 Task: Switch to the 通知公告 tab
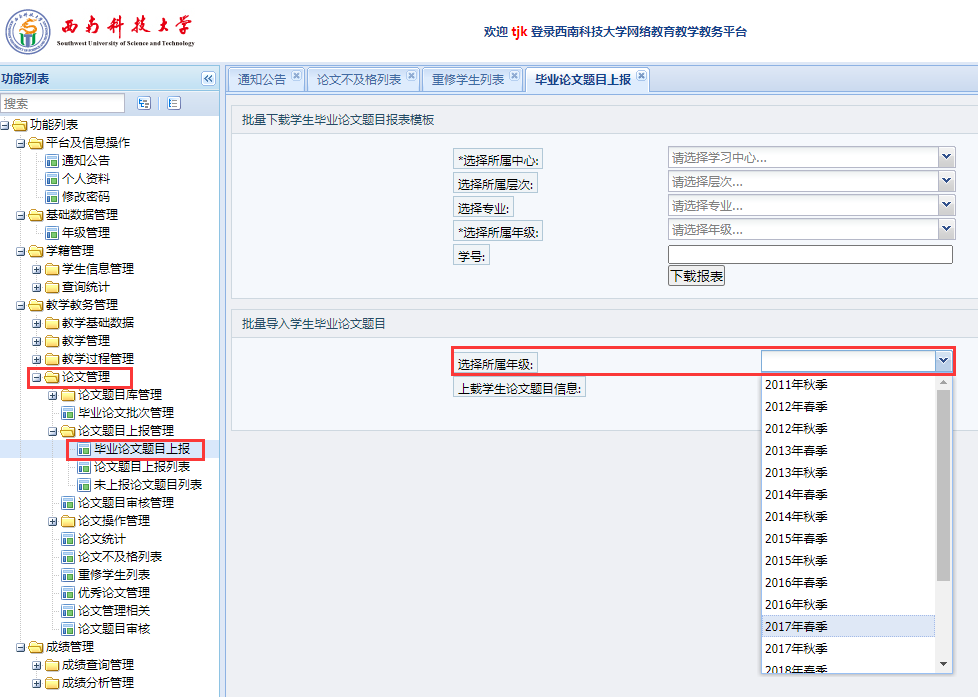click(262, 79)
